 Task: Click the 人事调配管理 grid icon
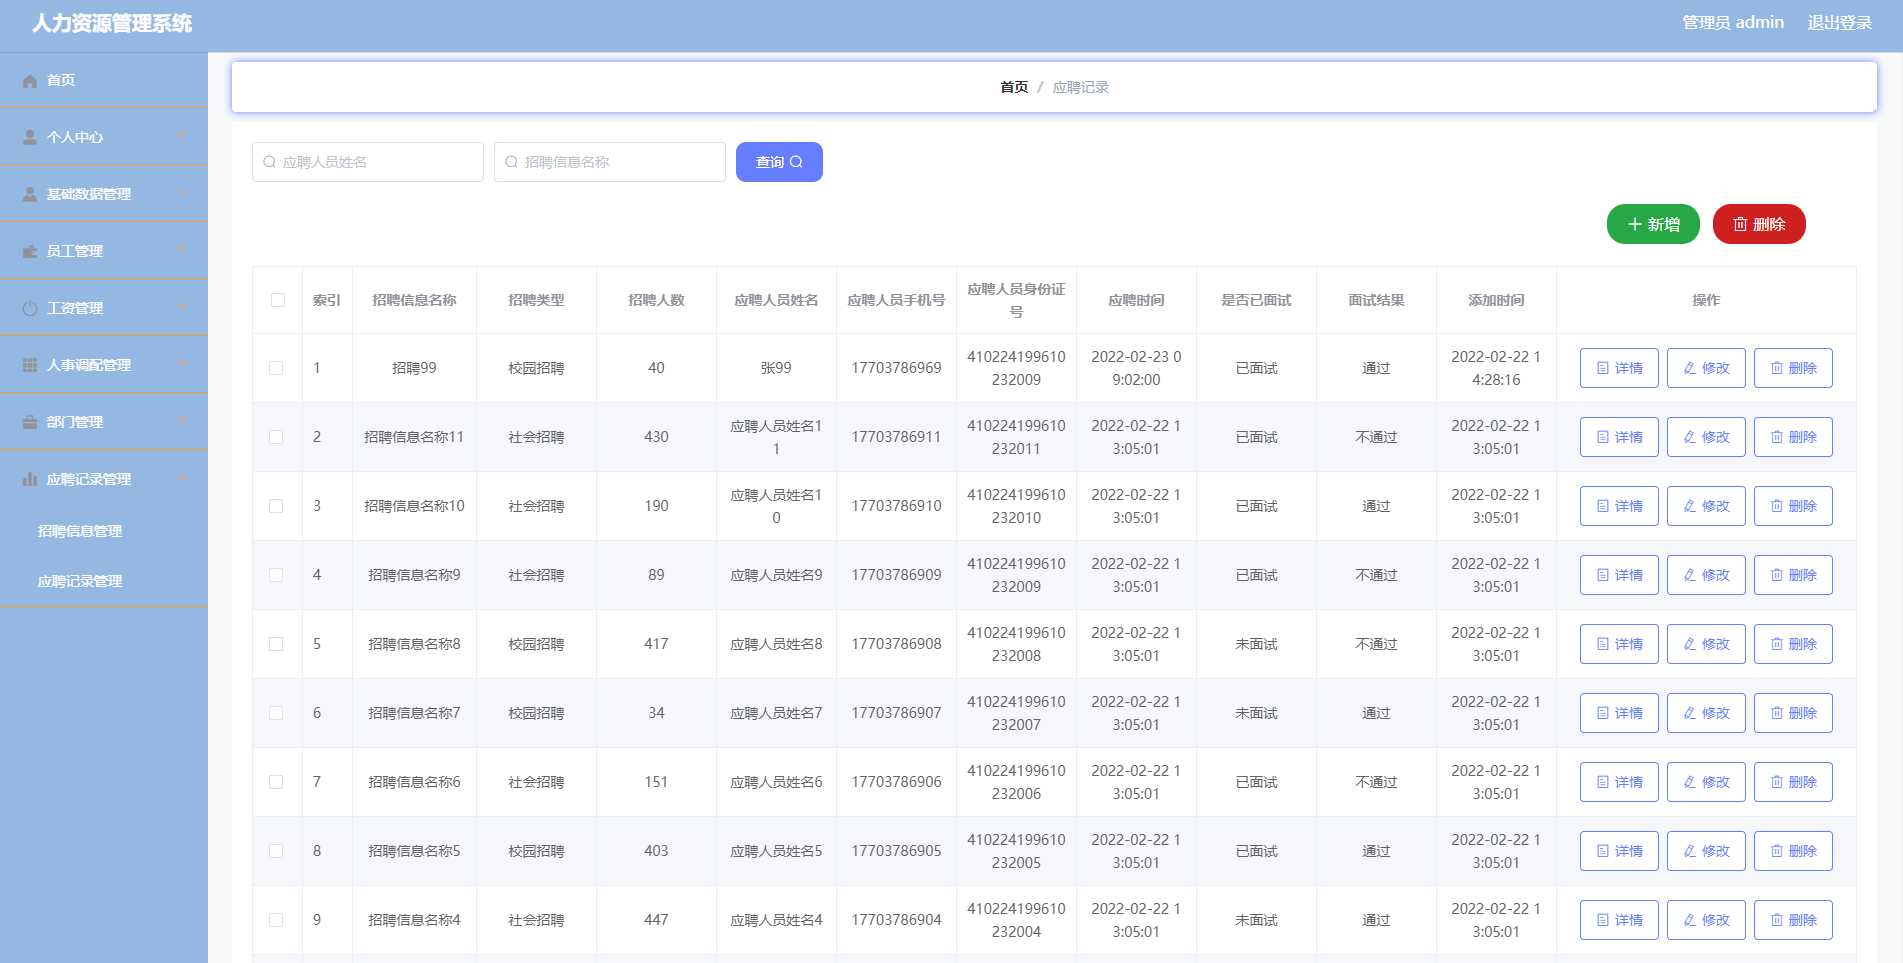(30, 366)
